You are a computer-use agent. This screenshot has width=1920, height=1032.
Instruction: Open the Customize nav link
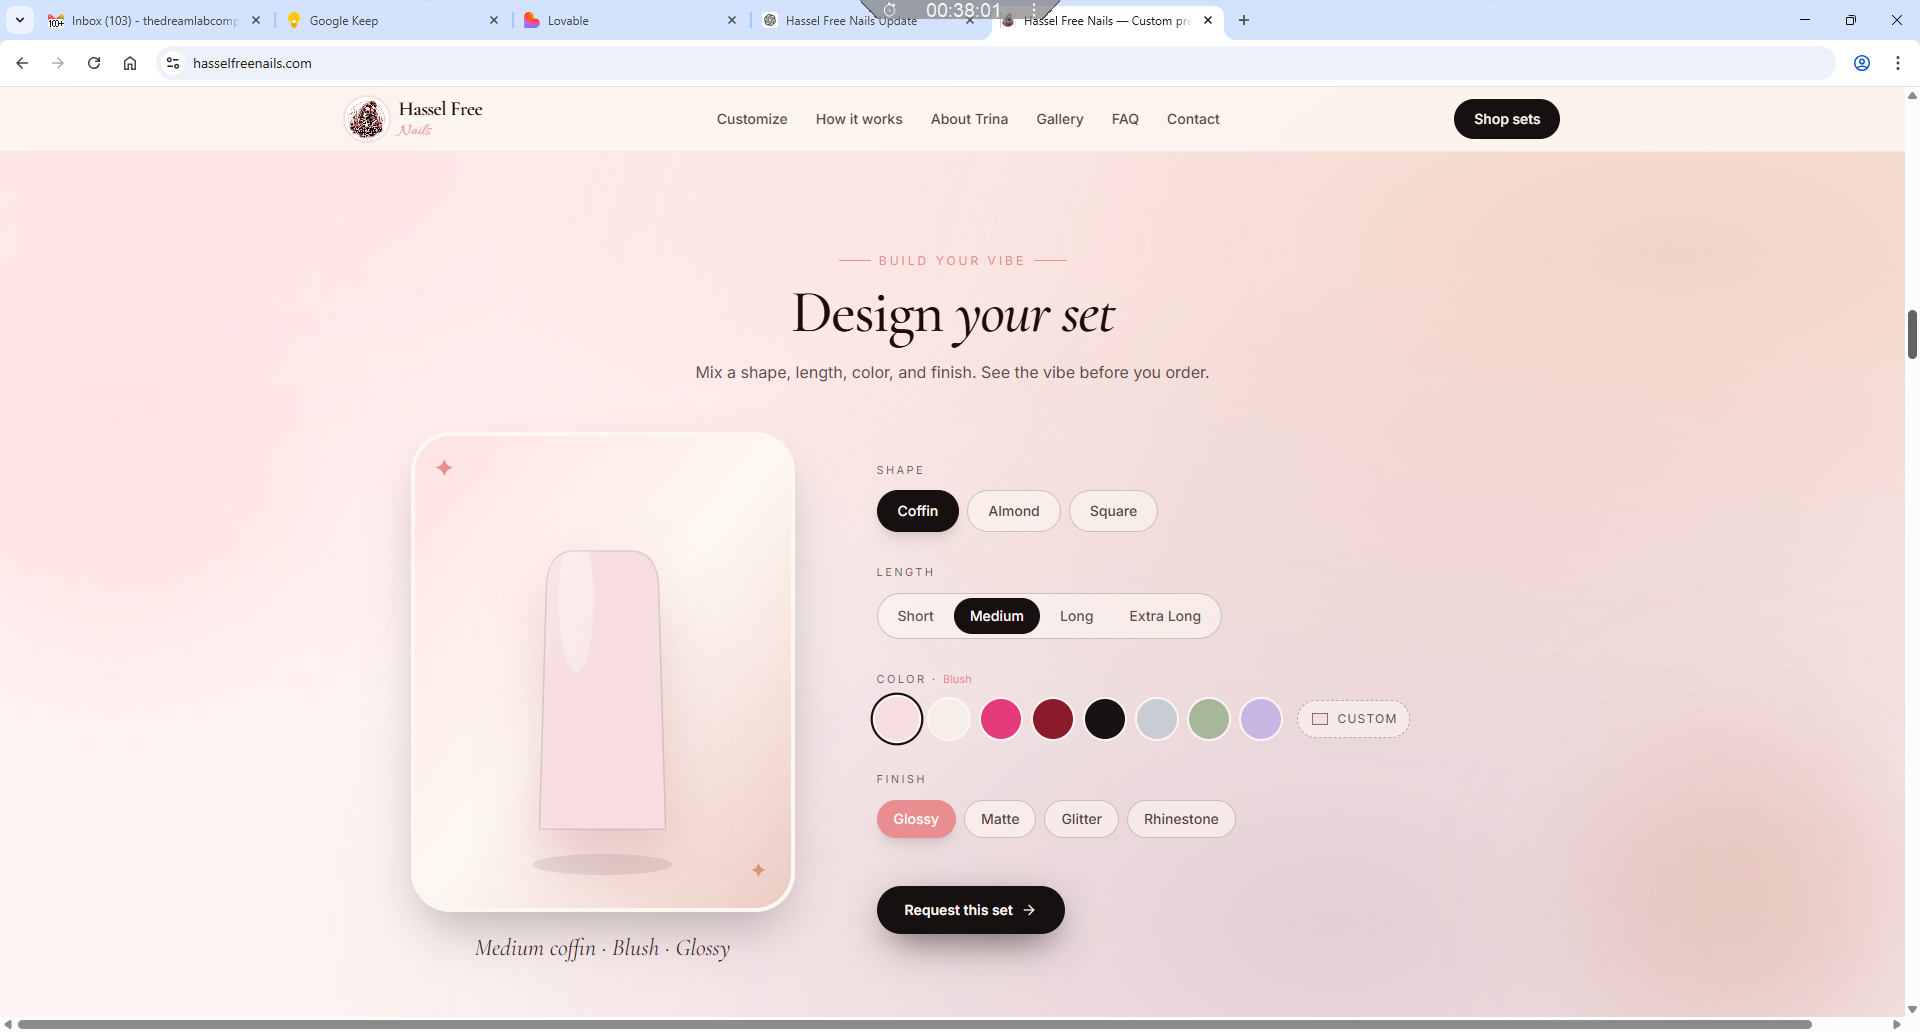pyautogui.click(x=752, y=119)
